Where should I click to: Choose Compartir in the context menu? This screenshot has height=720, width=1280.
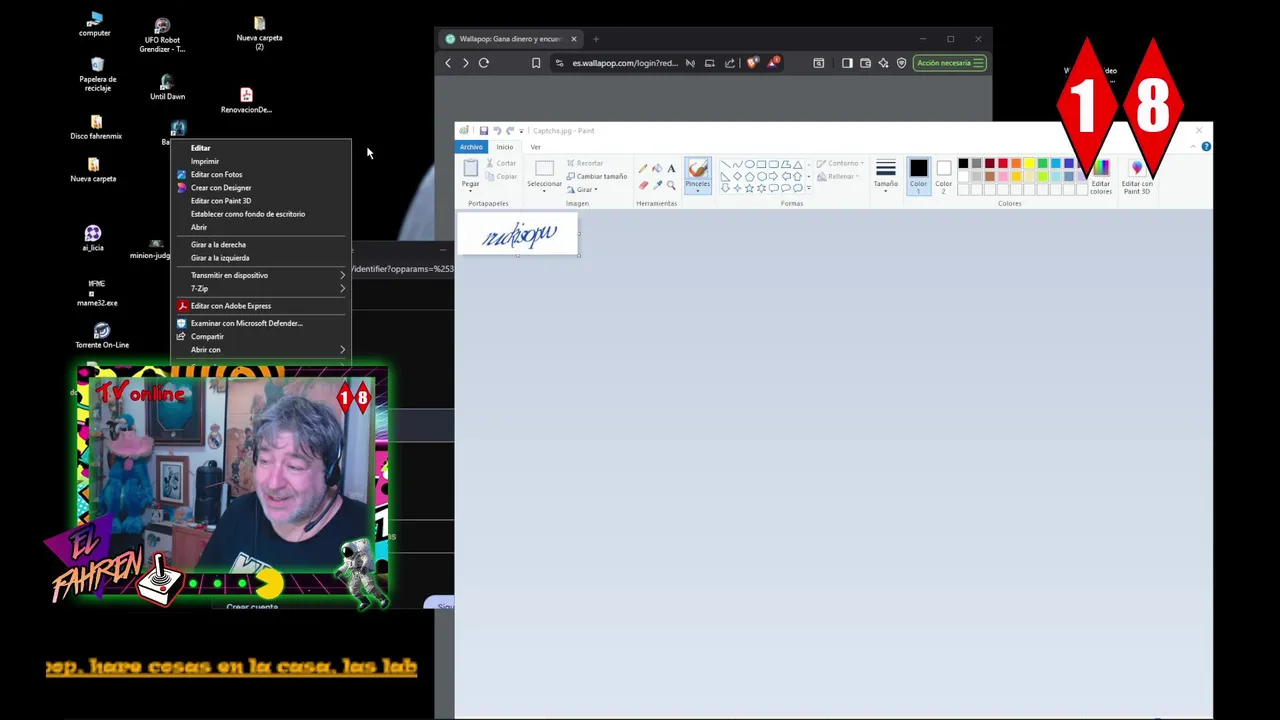pos(261,336)
